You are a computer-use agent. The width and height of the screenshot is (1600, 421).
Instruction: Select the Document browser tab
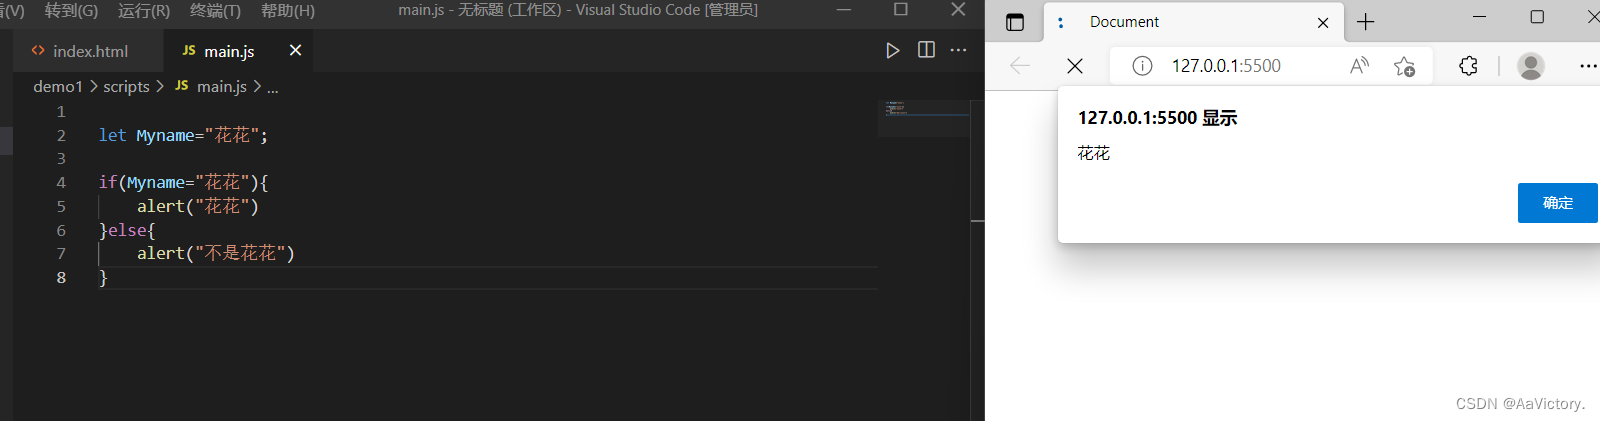pos(1192,22)
